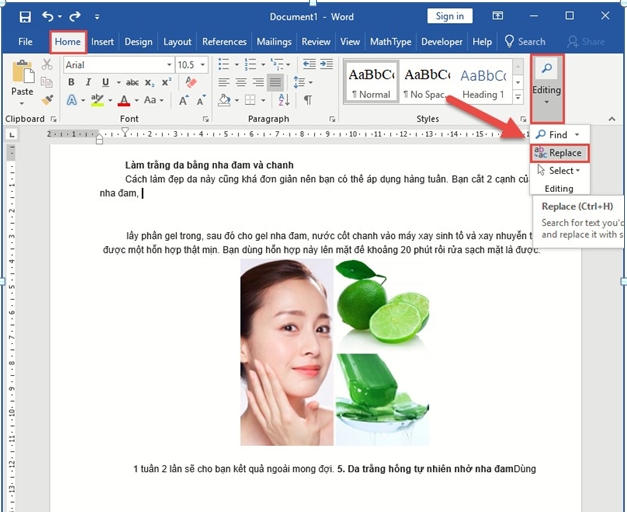Image resolution: width=627 pixels, height=512 pixels.
Task: Open the Mailings ribbon tab
Action: pos(274,42)
